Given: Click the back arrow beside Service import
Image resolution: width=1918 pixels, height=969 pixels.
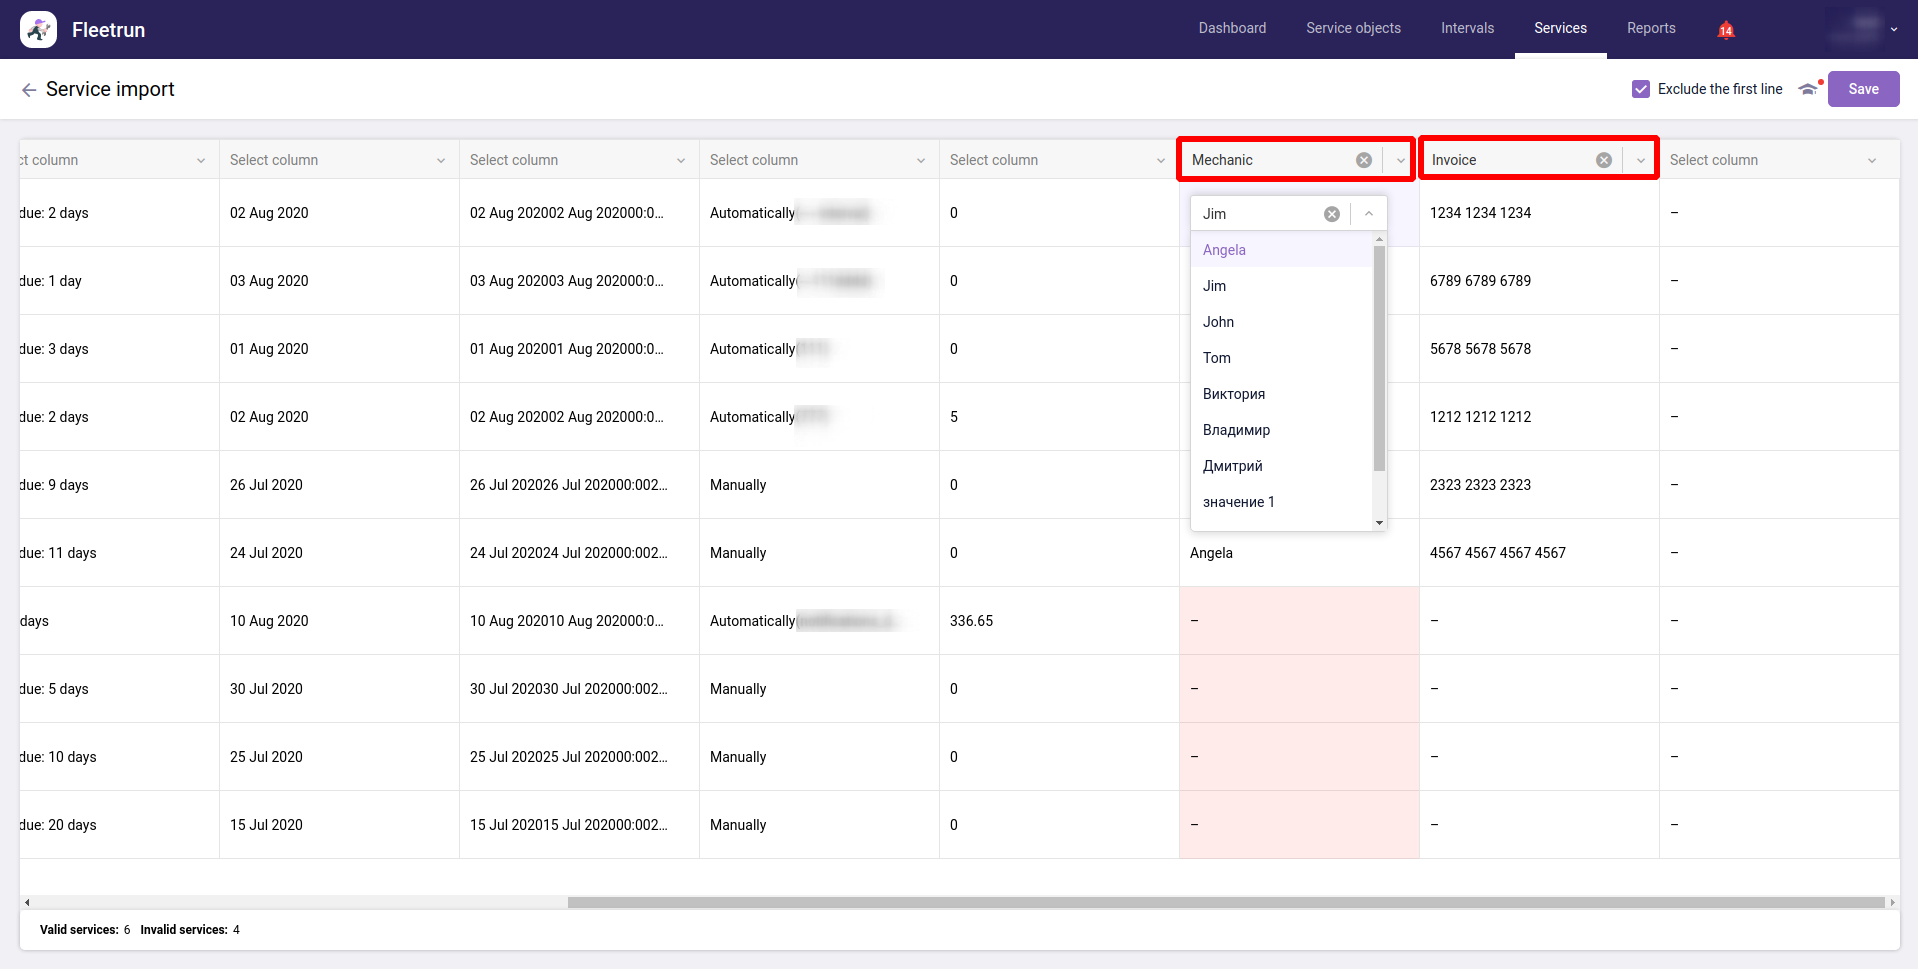Looking at the screenshot, I should (x=29, y=90).
